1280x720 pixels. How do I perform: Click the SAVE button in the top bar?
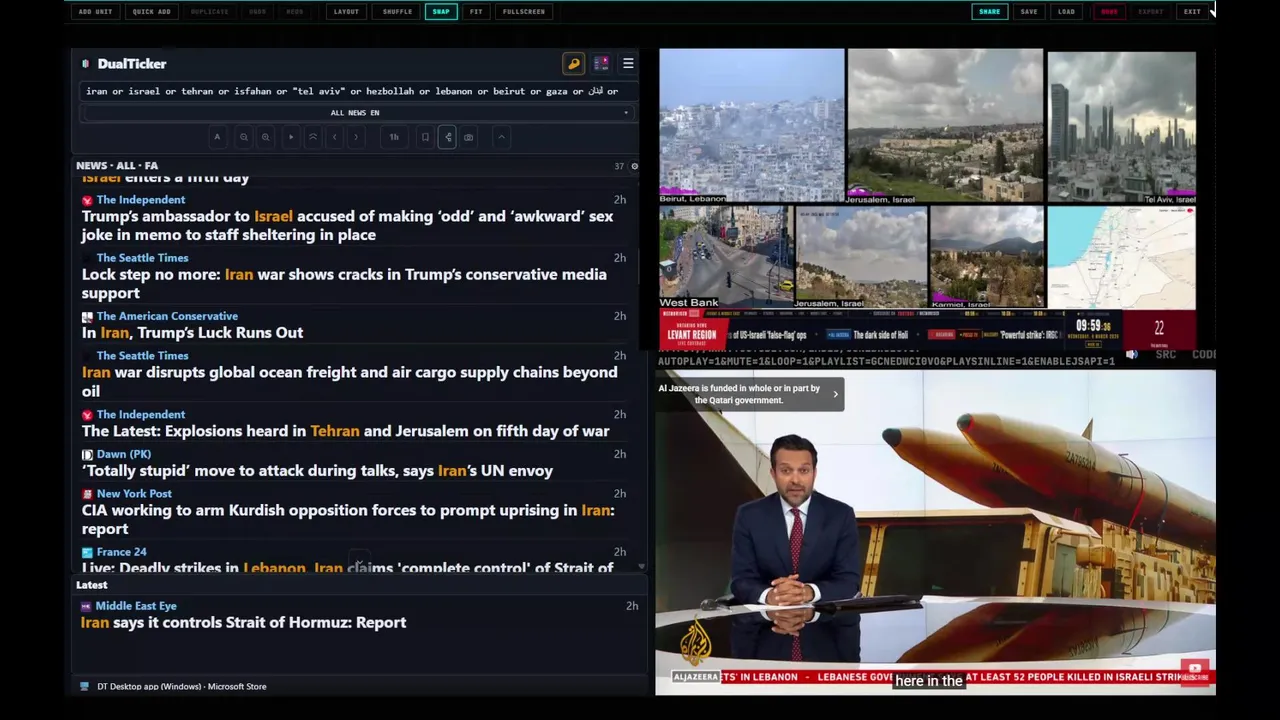point(1029,12)
